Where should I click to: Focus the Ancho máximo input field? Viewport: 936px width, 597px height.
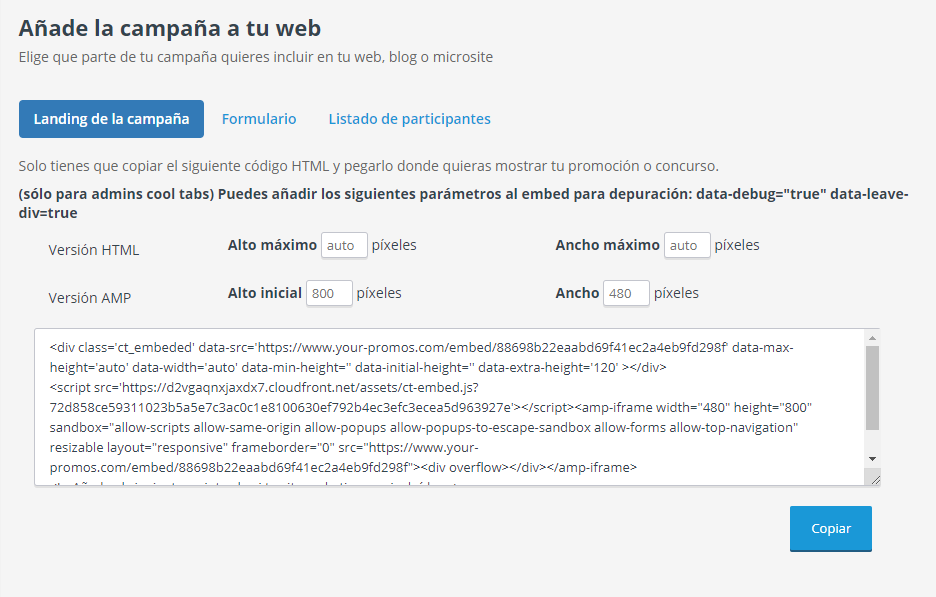pyautogui.click(x=687, y=245)
